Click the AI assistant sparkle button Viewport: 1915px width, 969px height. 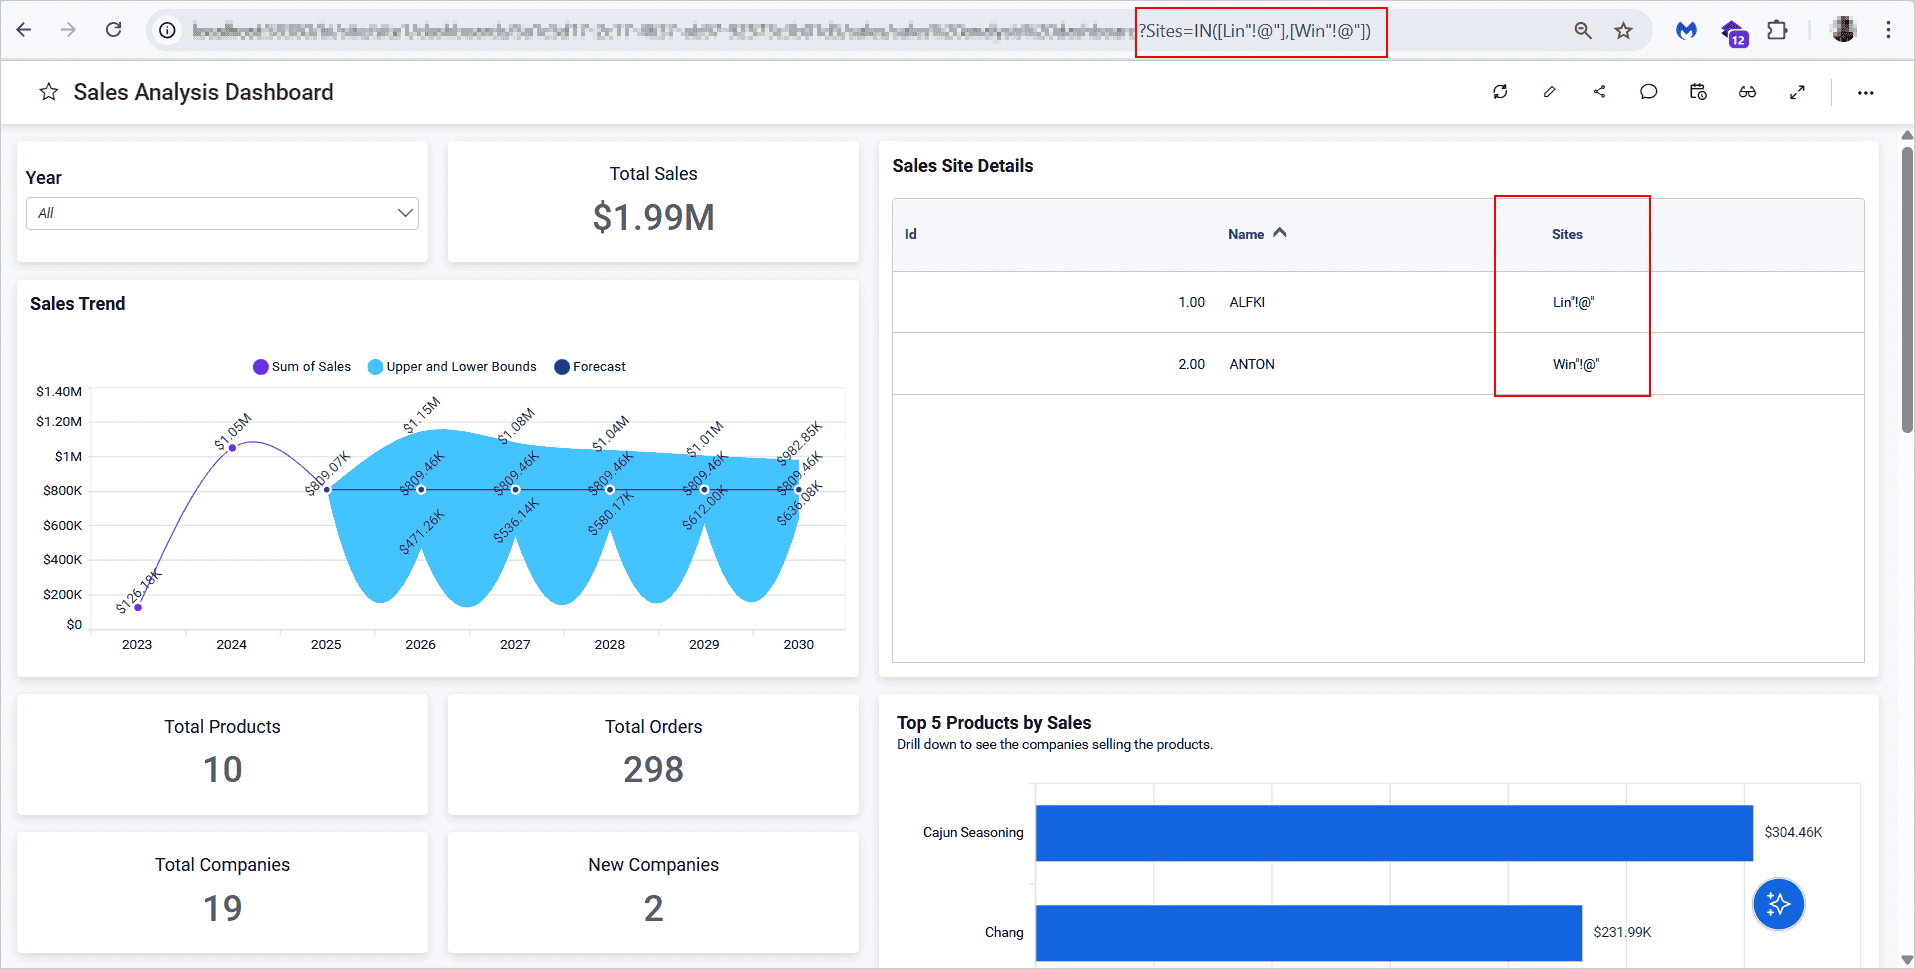1778,904
